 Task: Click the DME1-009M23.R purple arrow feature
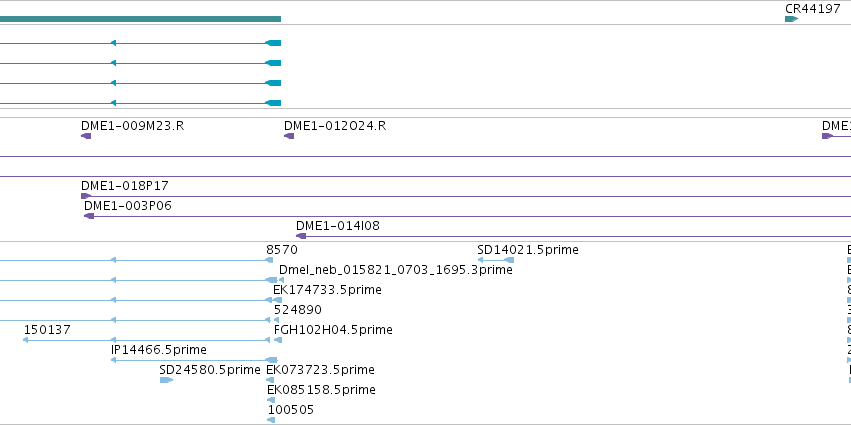(x=86, y=136)
